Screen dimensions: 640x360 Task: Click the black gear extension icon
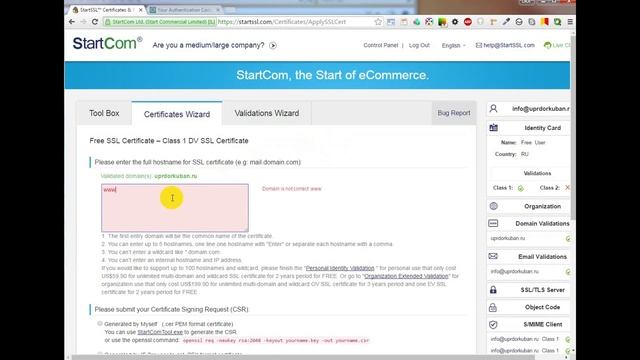(x=455, y=22)
